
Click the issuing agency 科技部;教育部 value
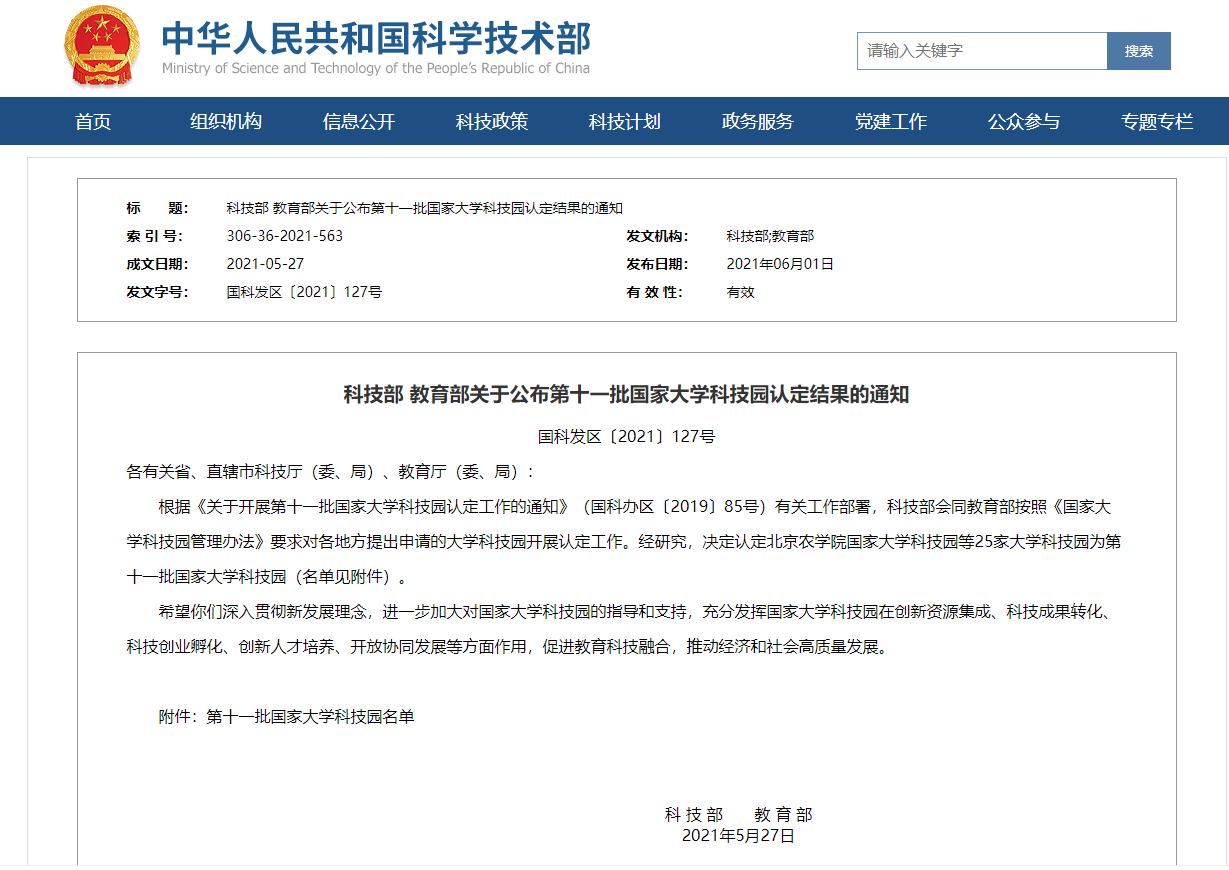[770, 236]
